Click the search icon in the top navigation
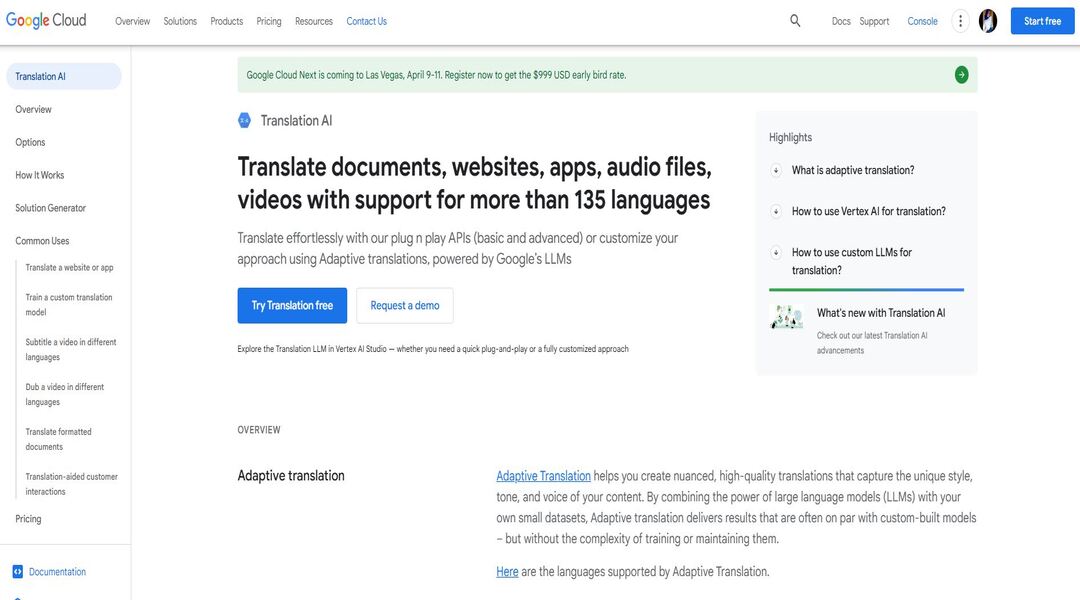Image resolution: width=1080 pixels, height=600 pixels. point(795,20)
